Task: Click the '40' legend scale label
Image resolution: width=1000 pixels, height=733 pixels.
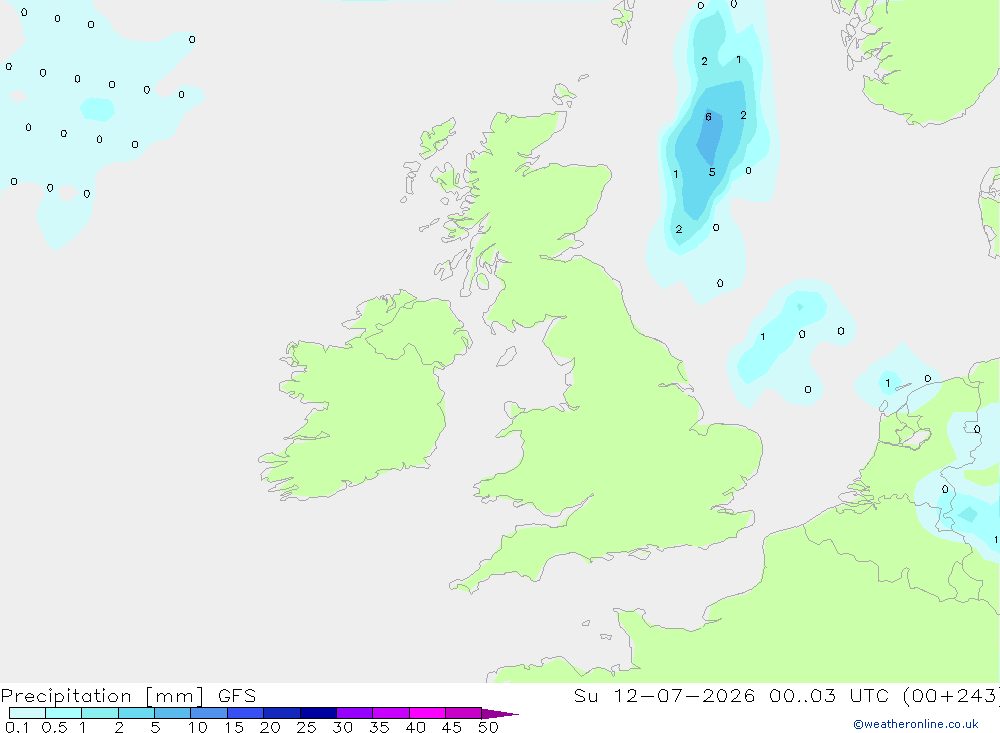Action: [416, 727]
